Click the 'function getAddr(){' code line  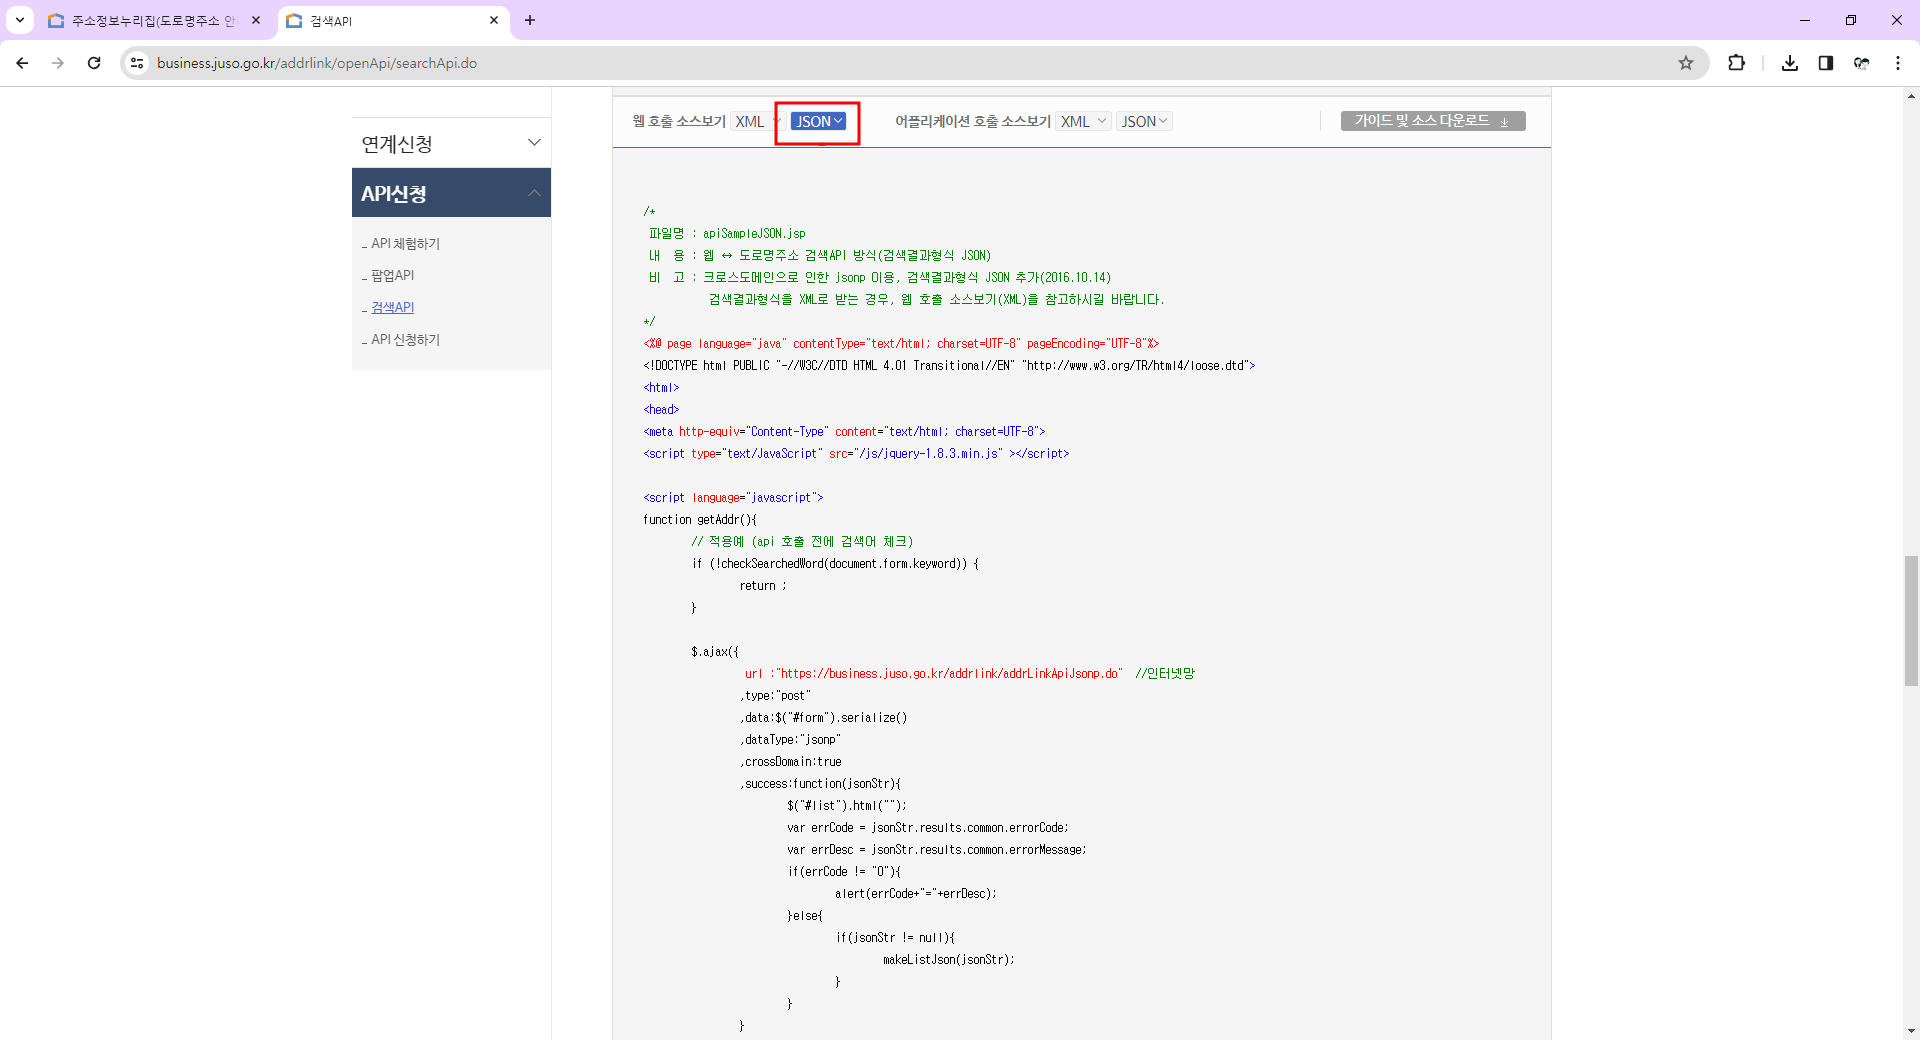(x=700, y=520)
